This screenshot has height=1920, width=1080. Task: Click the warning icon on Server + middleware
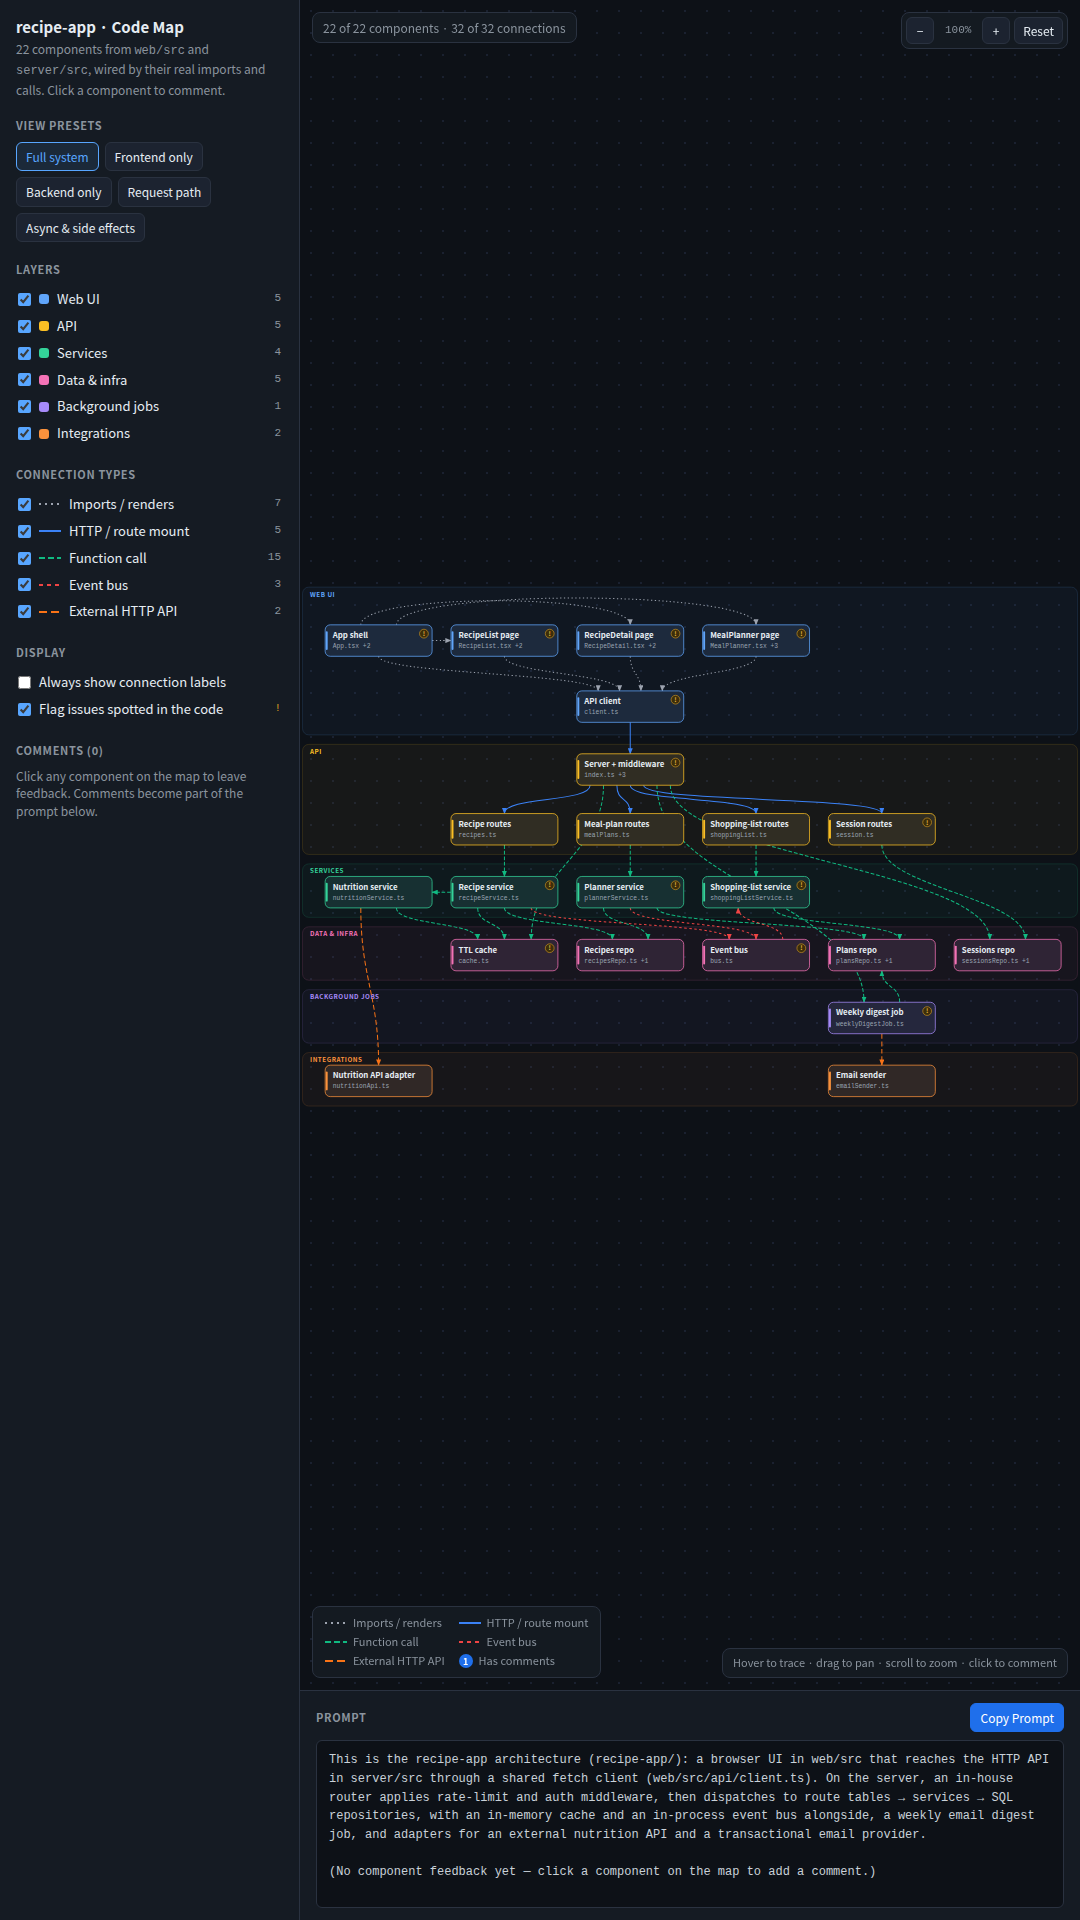click(x=676, y=763)
